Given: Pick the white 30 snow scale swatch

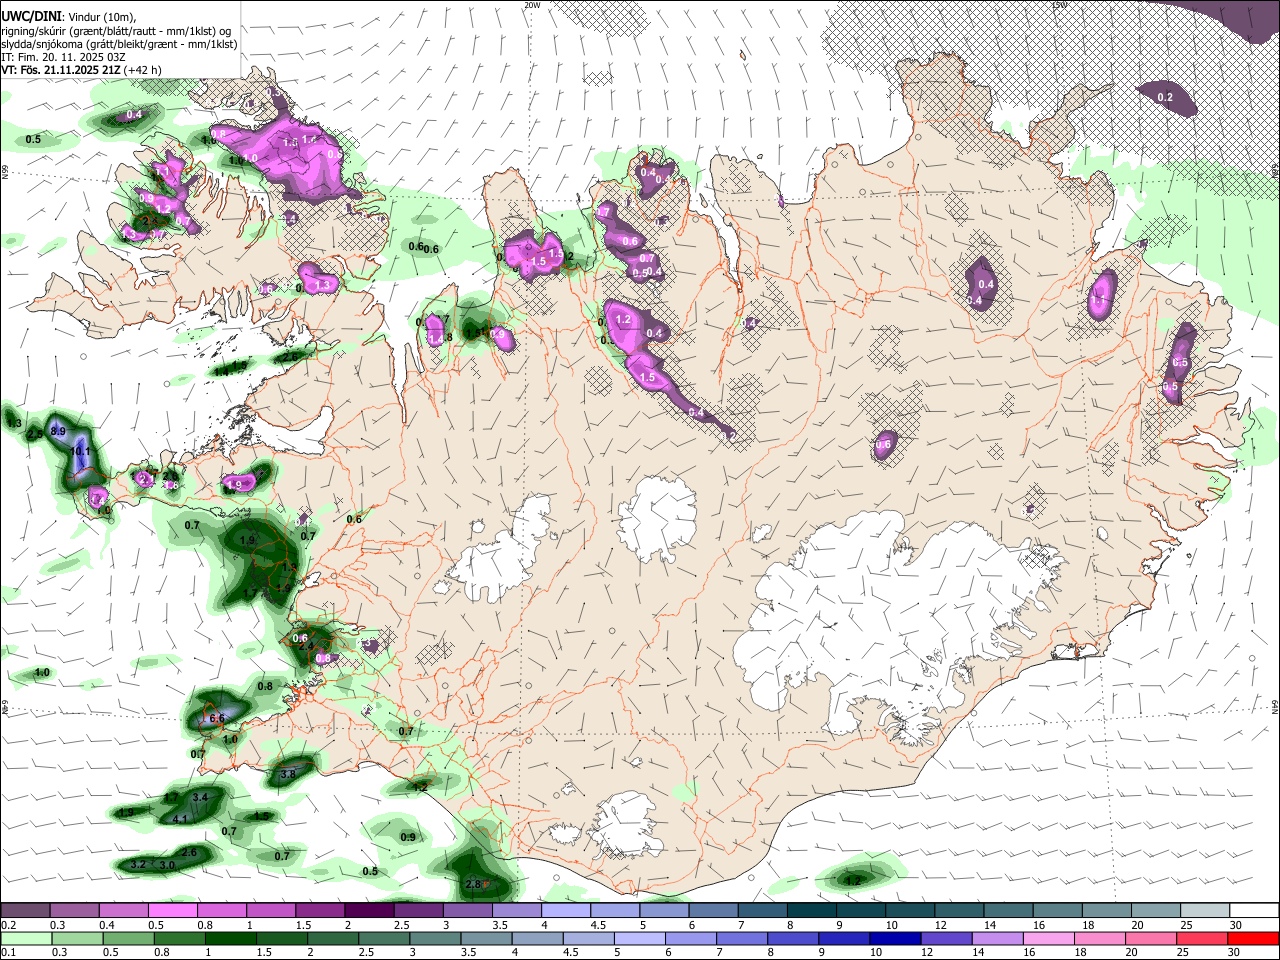Looking at the screenshot, I should click(1254, 911).
